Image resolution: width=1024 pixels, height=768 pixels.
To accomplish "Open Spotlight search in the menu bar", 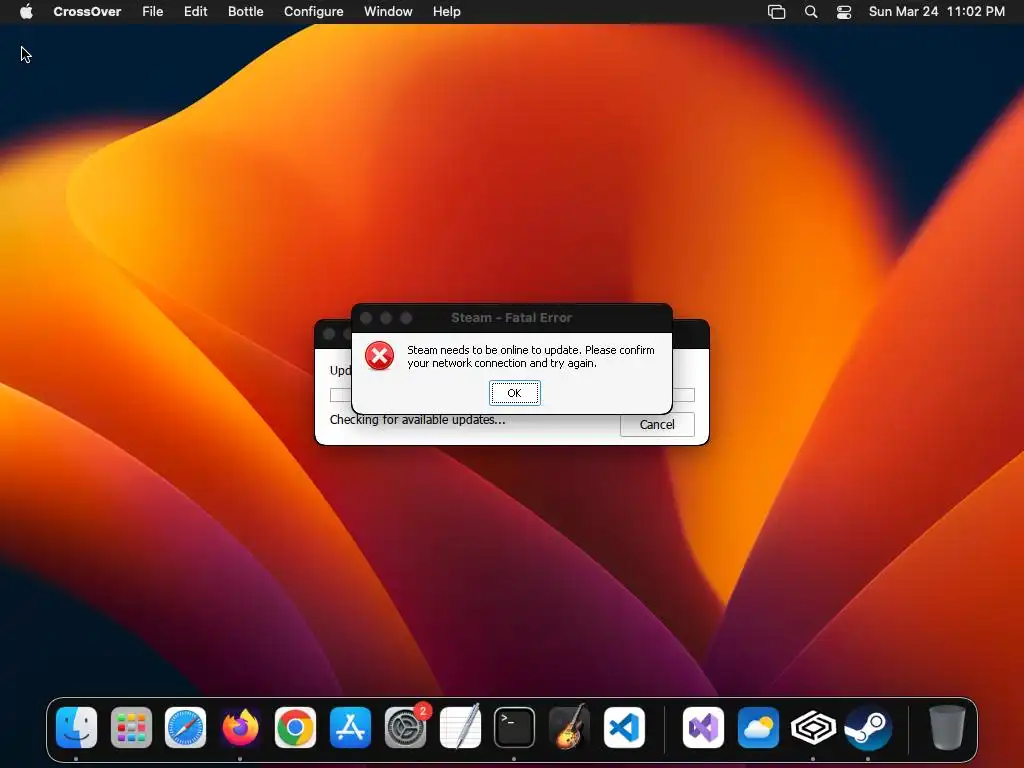I will (810, 12).
